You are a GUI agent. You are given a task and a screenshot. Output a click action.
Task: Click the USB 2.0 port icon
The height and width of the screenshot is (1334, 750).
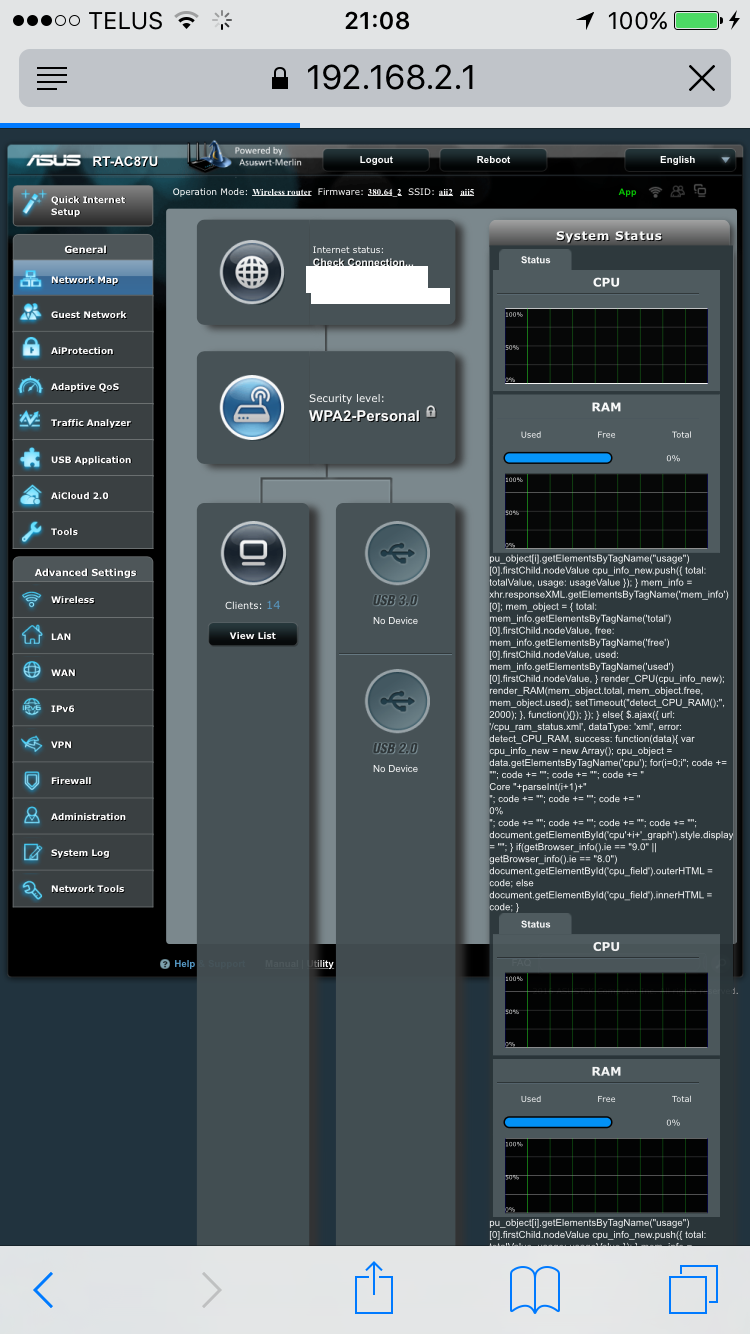click(x=397, y=700)
